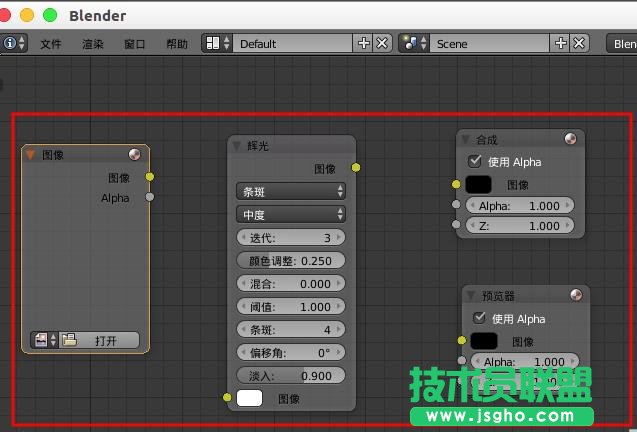637x432 pixels.
Task: Open the 渲染 menu
Action: (93, 44)
